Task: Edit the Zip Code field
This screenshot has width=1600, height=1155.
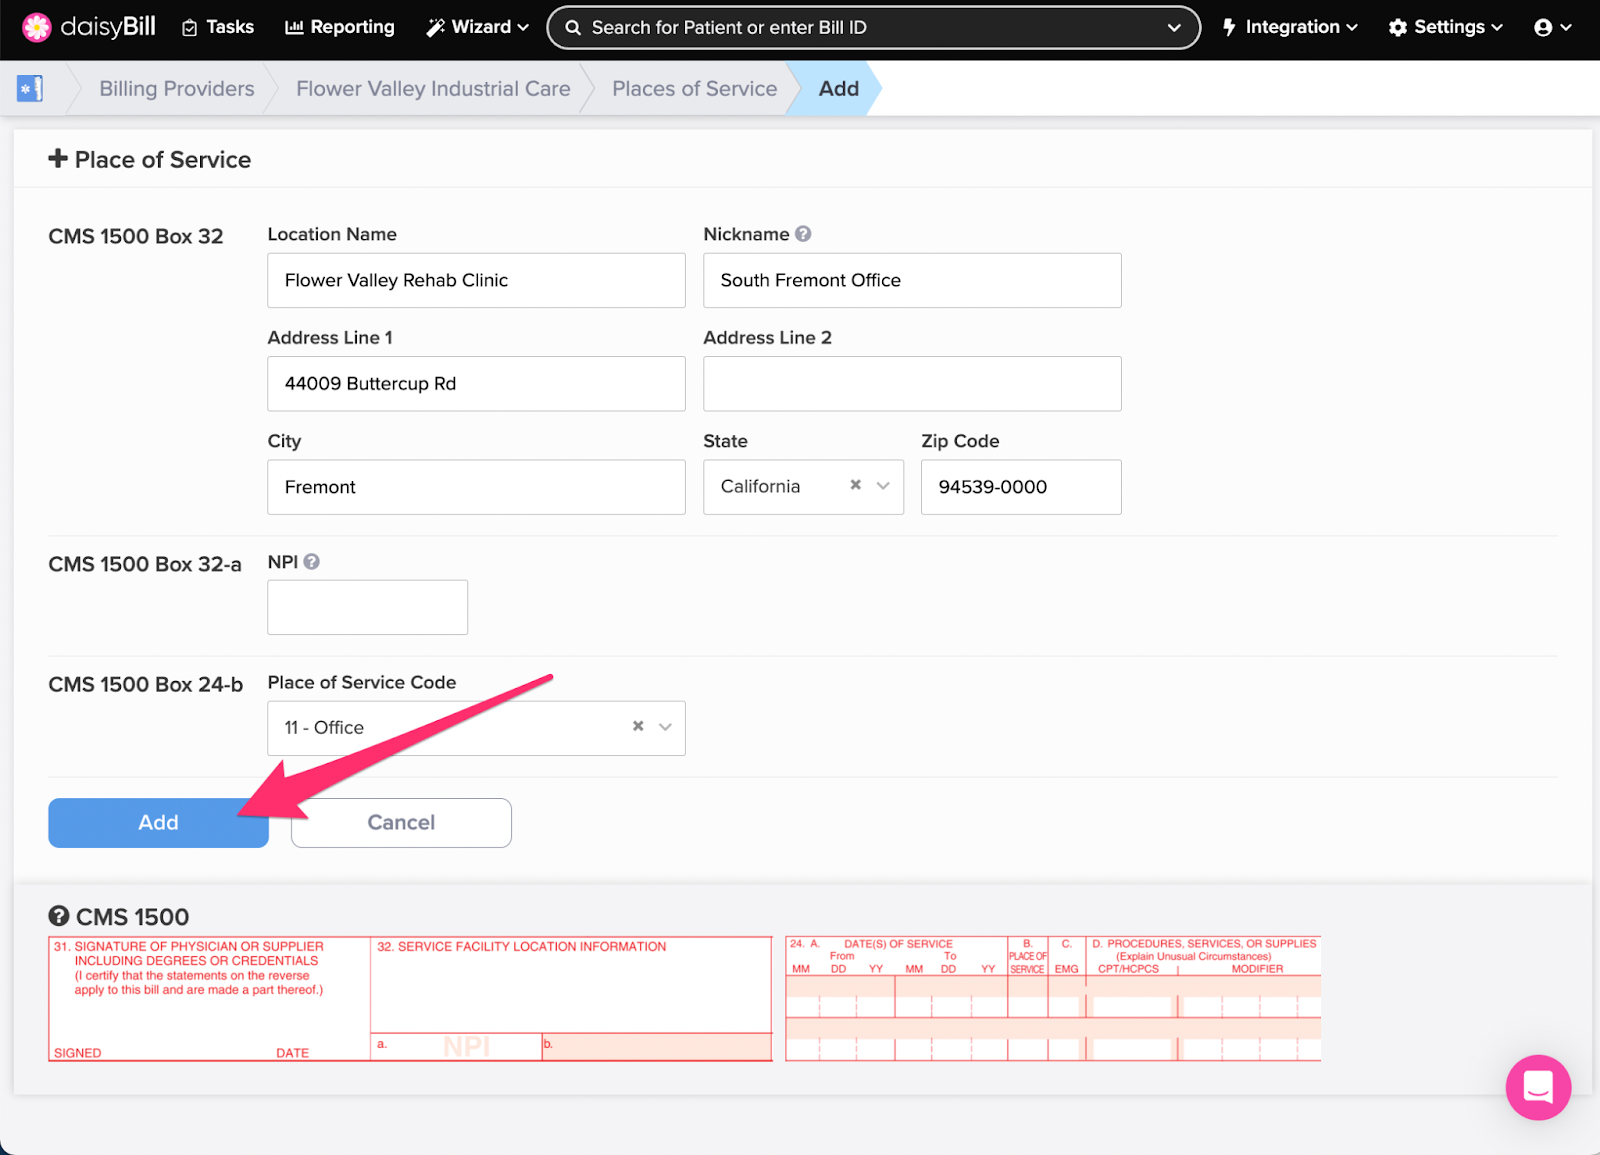Action: 1021,487
